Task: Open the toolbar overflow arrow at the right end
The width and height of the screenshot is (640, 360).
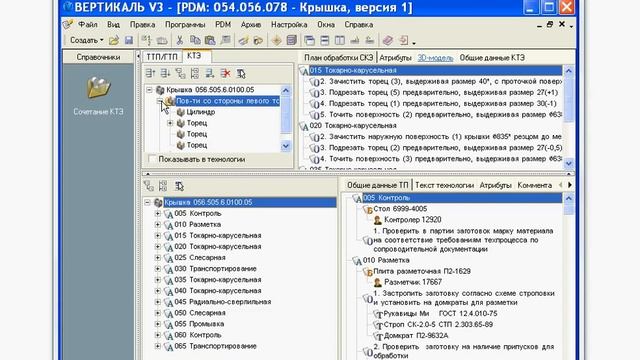Action: coord(414,42)
